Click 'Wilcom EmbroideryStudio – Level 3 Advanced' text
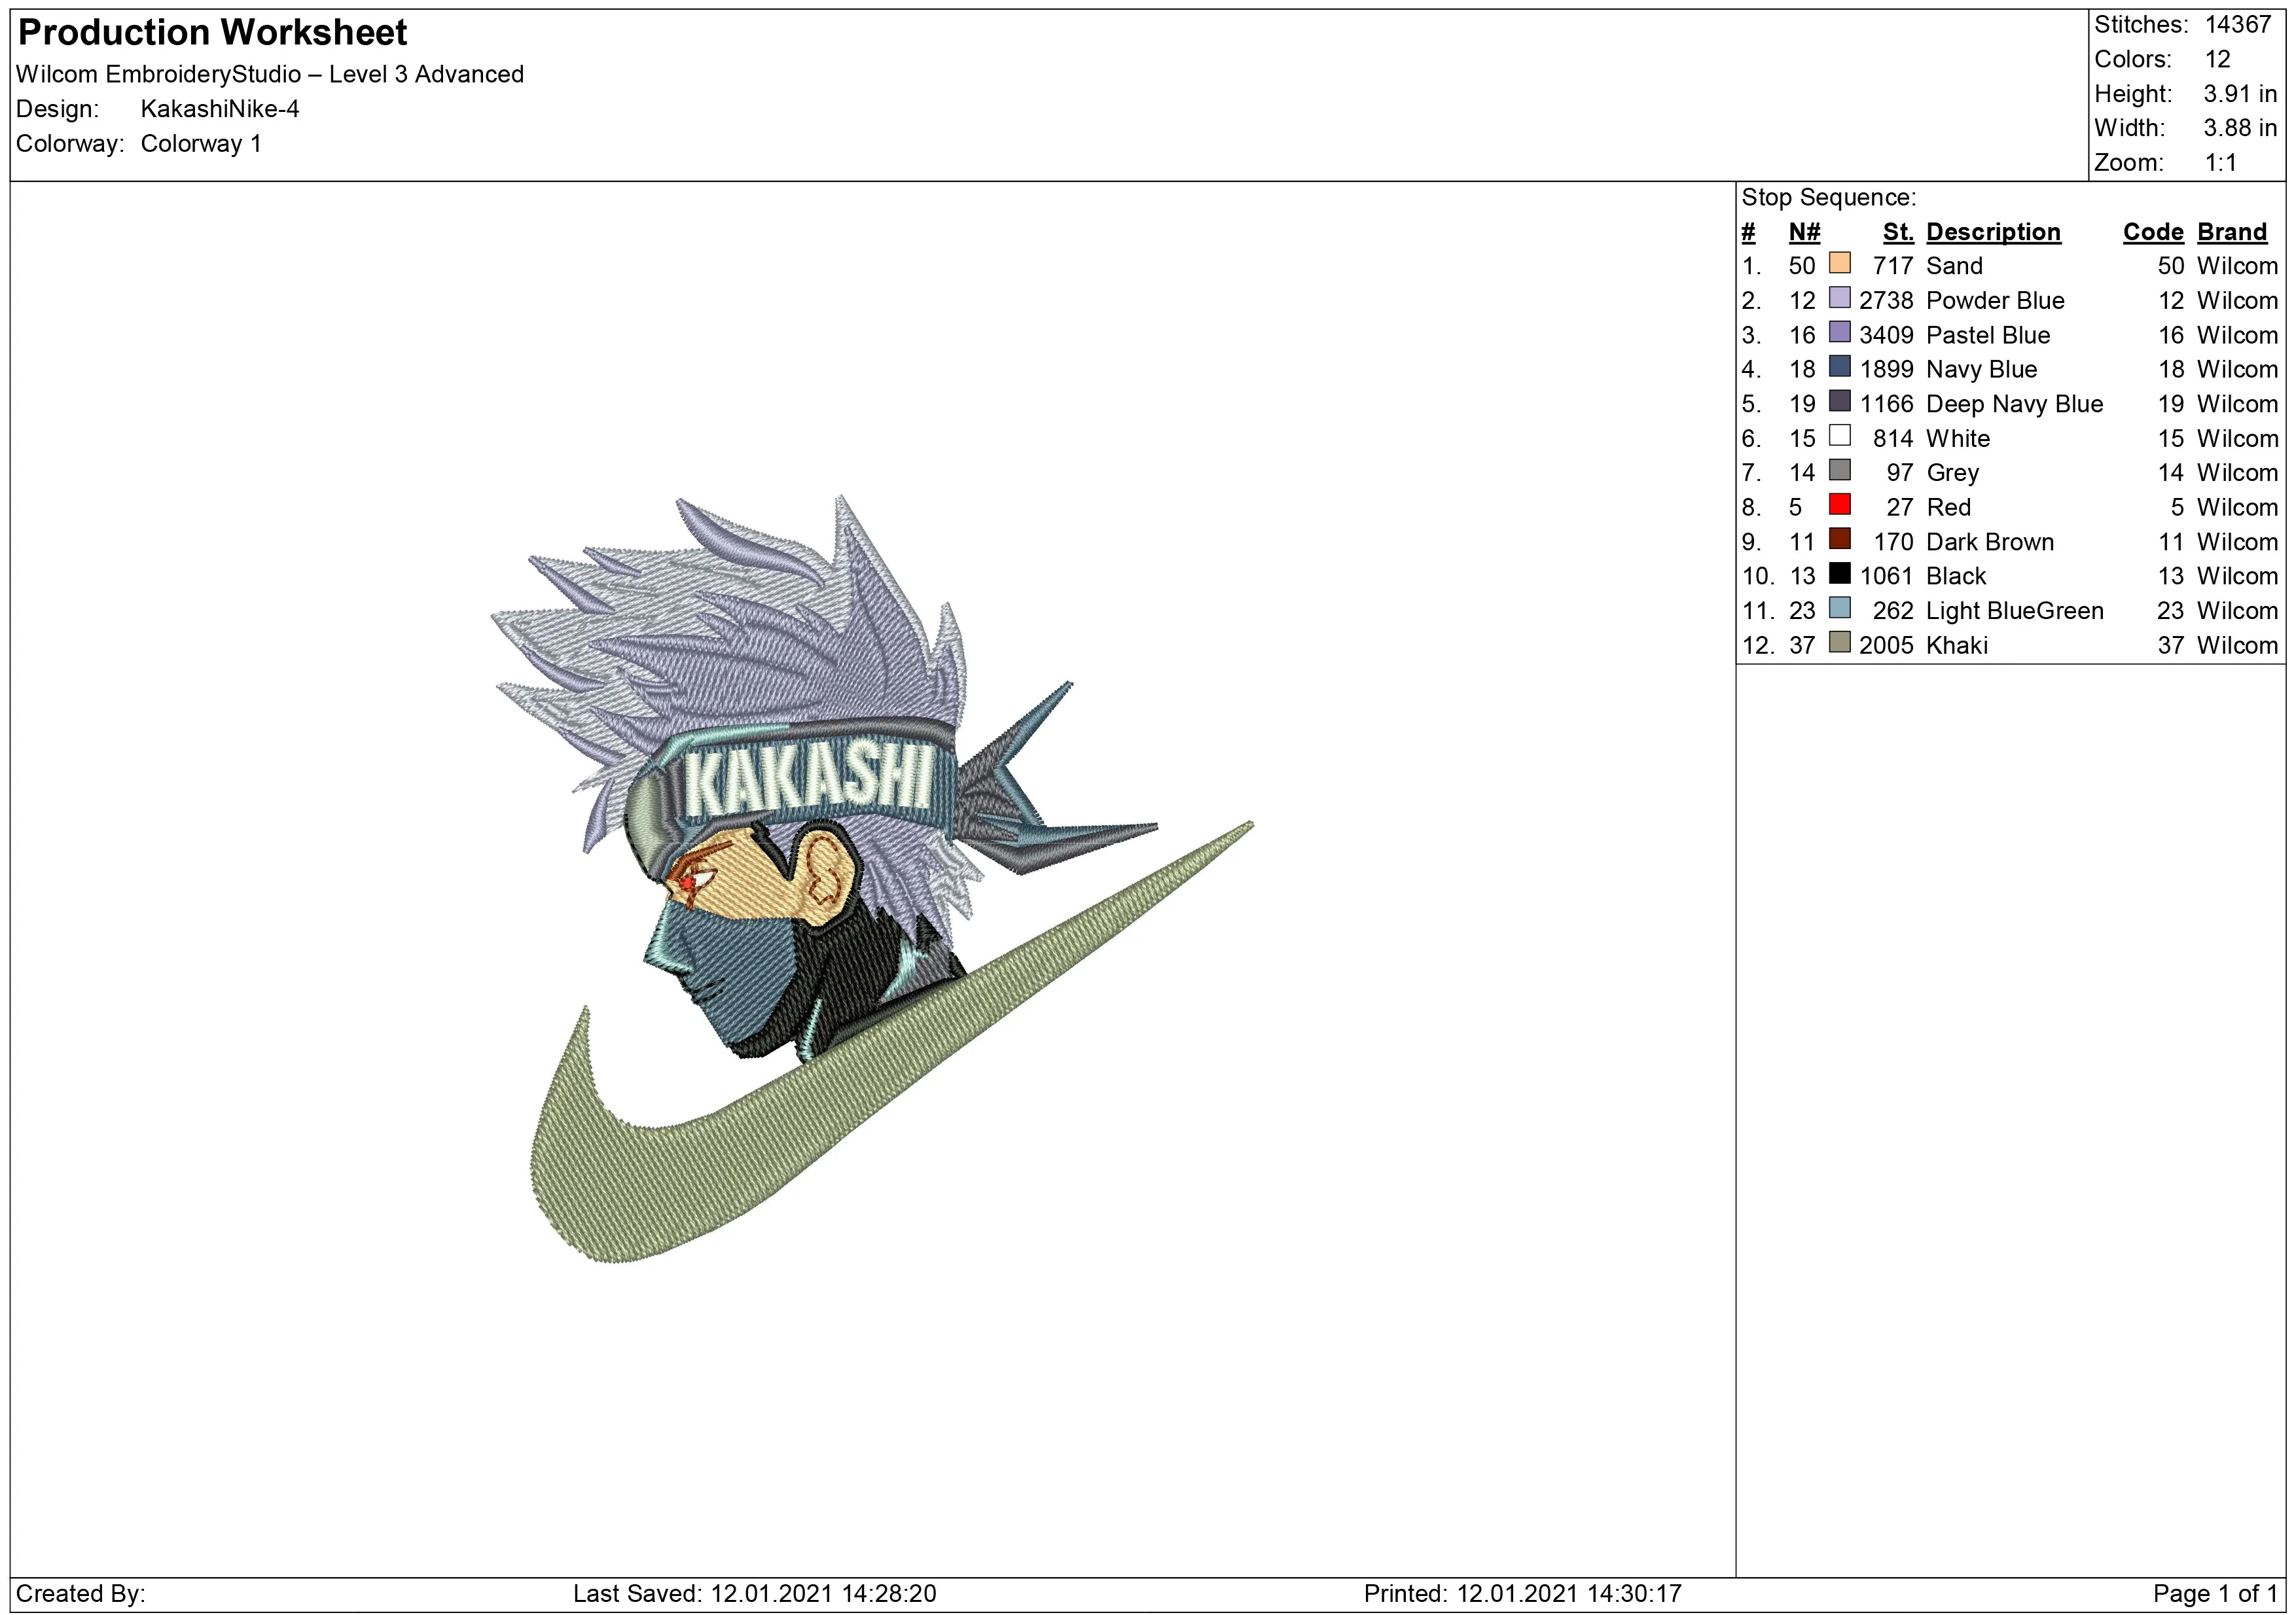The width and height of the screenshot is (2296, 1615). [x=270, y=75]
